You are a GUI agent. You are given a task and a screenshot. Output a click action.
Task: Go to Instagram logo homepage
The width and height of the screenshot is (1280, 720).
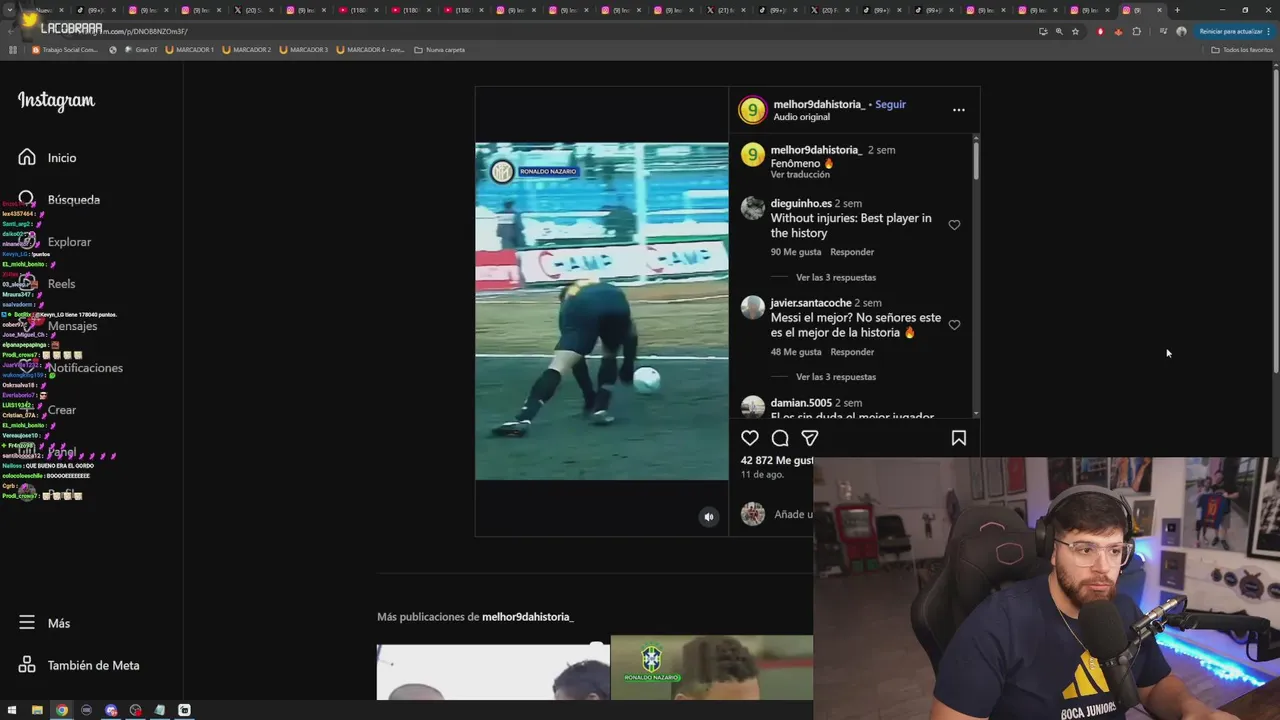(56, 101)
